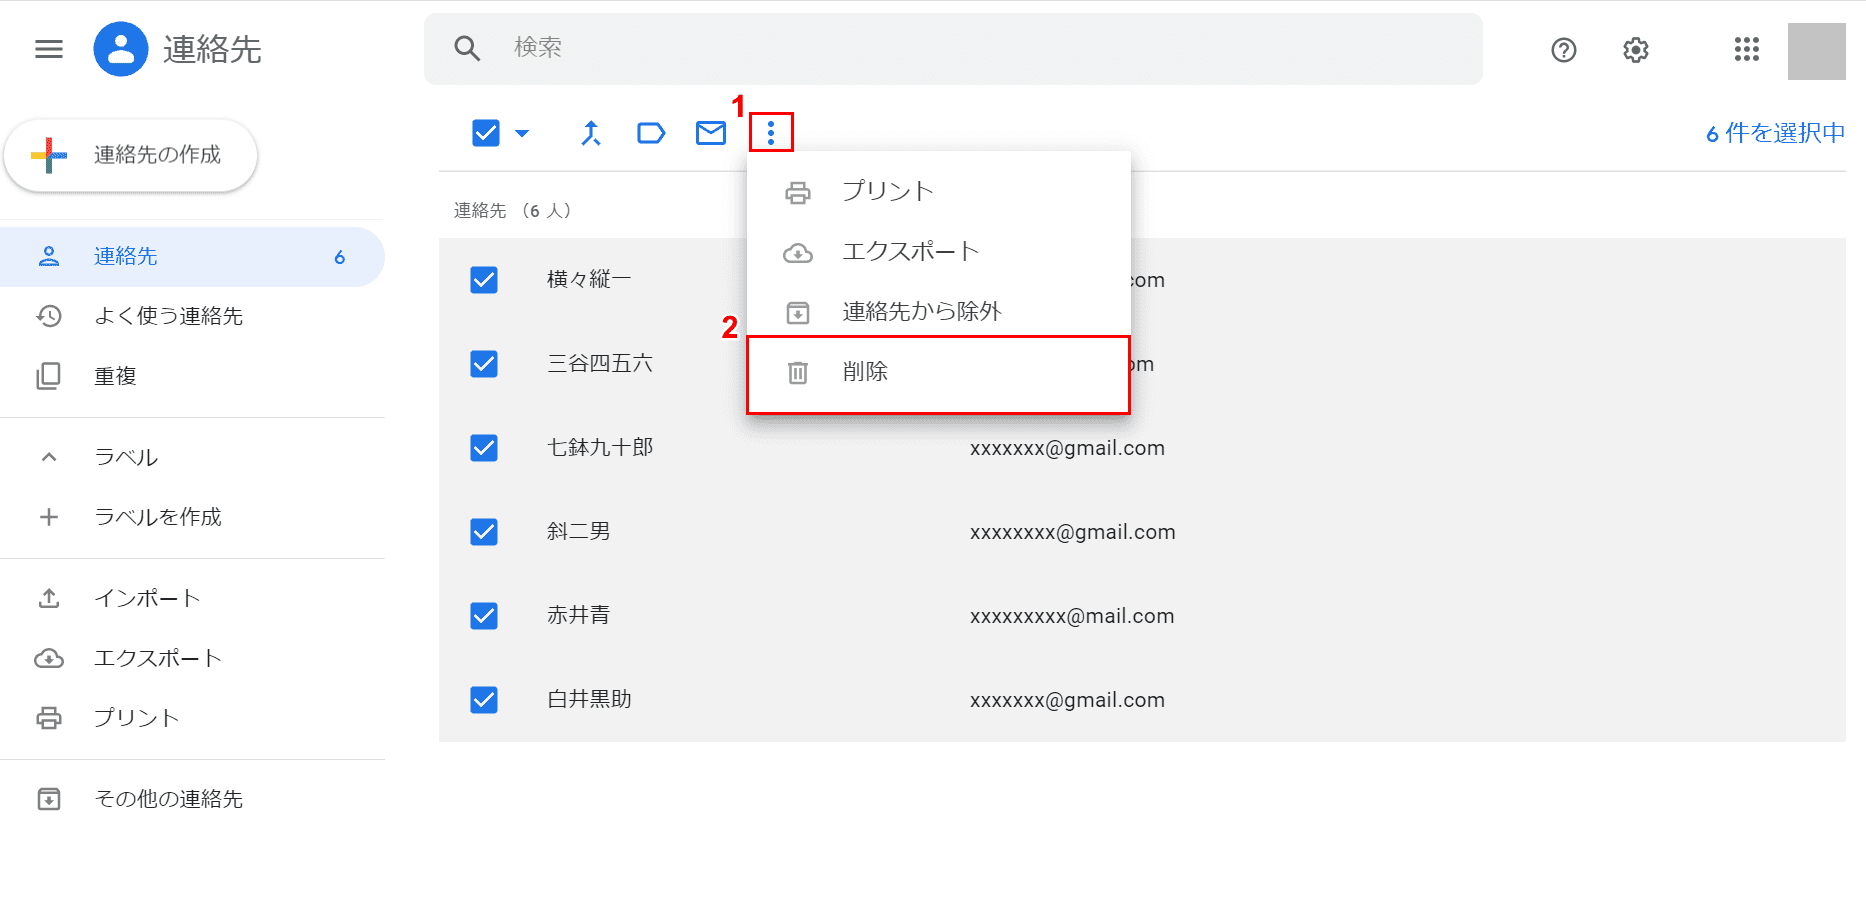
Task: Click the contact name 斜二男
Action: point(579,532)
